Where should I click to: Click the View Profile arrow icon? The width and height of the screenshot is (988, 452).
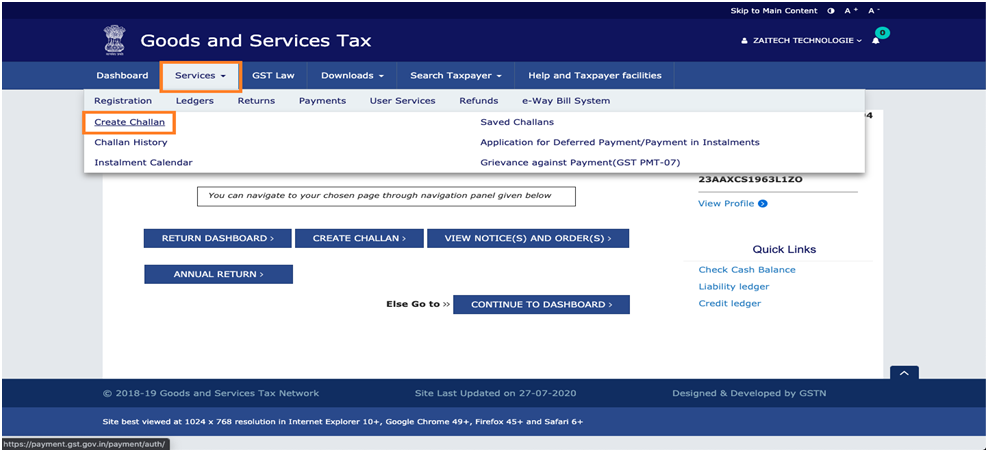click(762, 204)
